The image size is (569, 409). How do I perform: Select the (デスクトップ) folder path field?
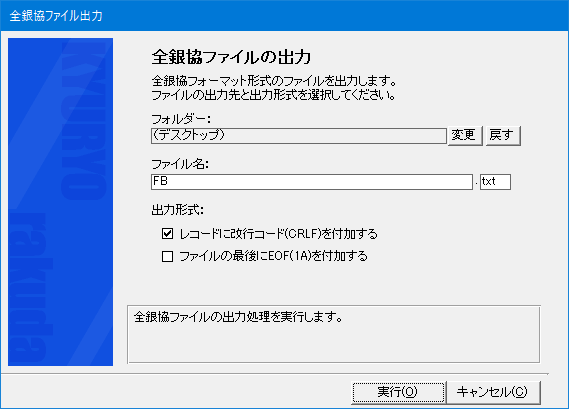299,136
